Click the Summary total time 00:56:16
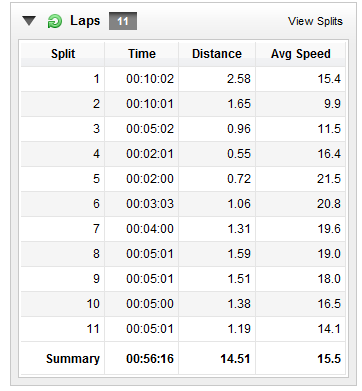Screen dimensions: 362x391 point(150,359)
